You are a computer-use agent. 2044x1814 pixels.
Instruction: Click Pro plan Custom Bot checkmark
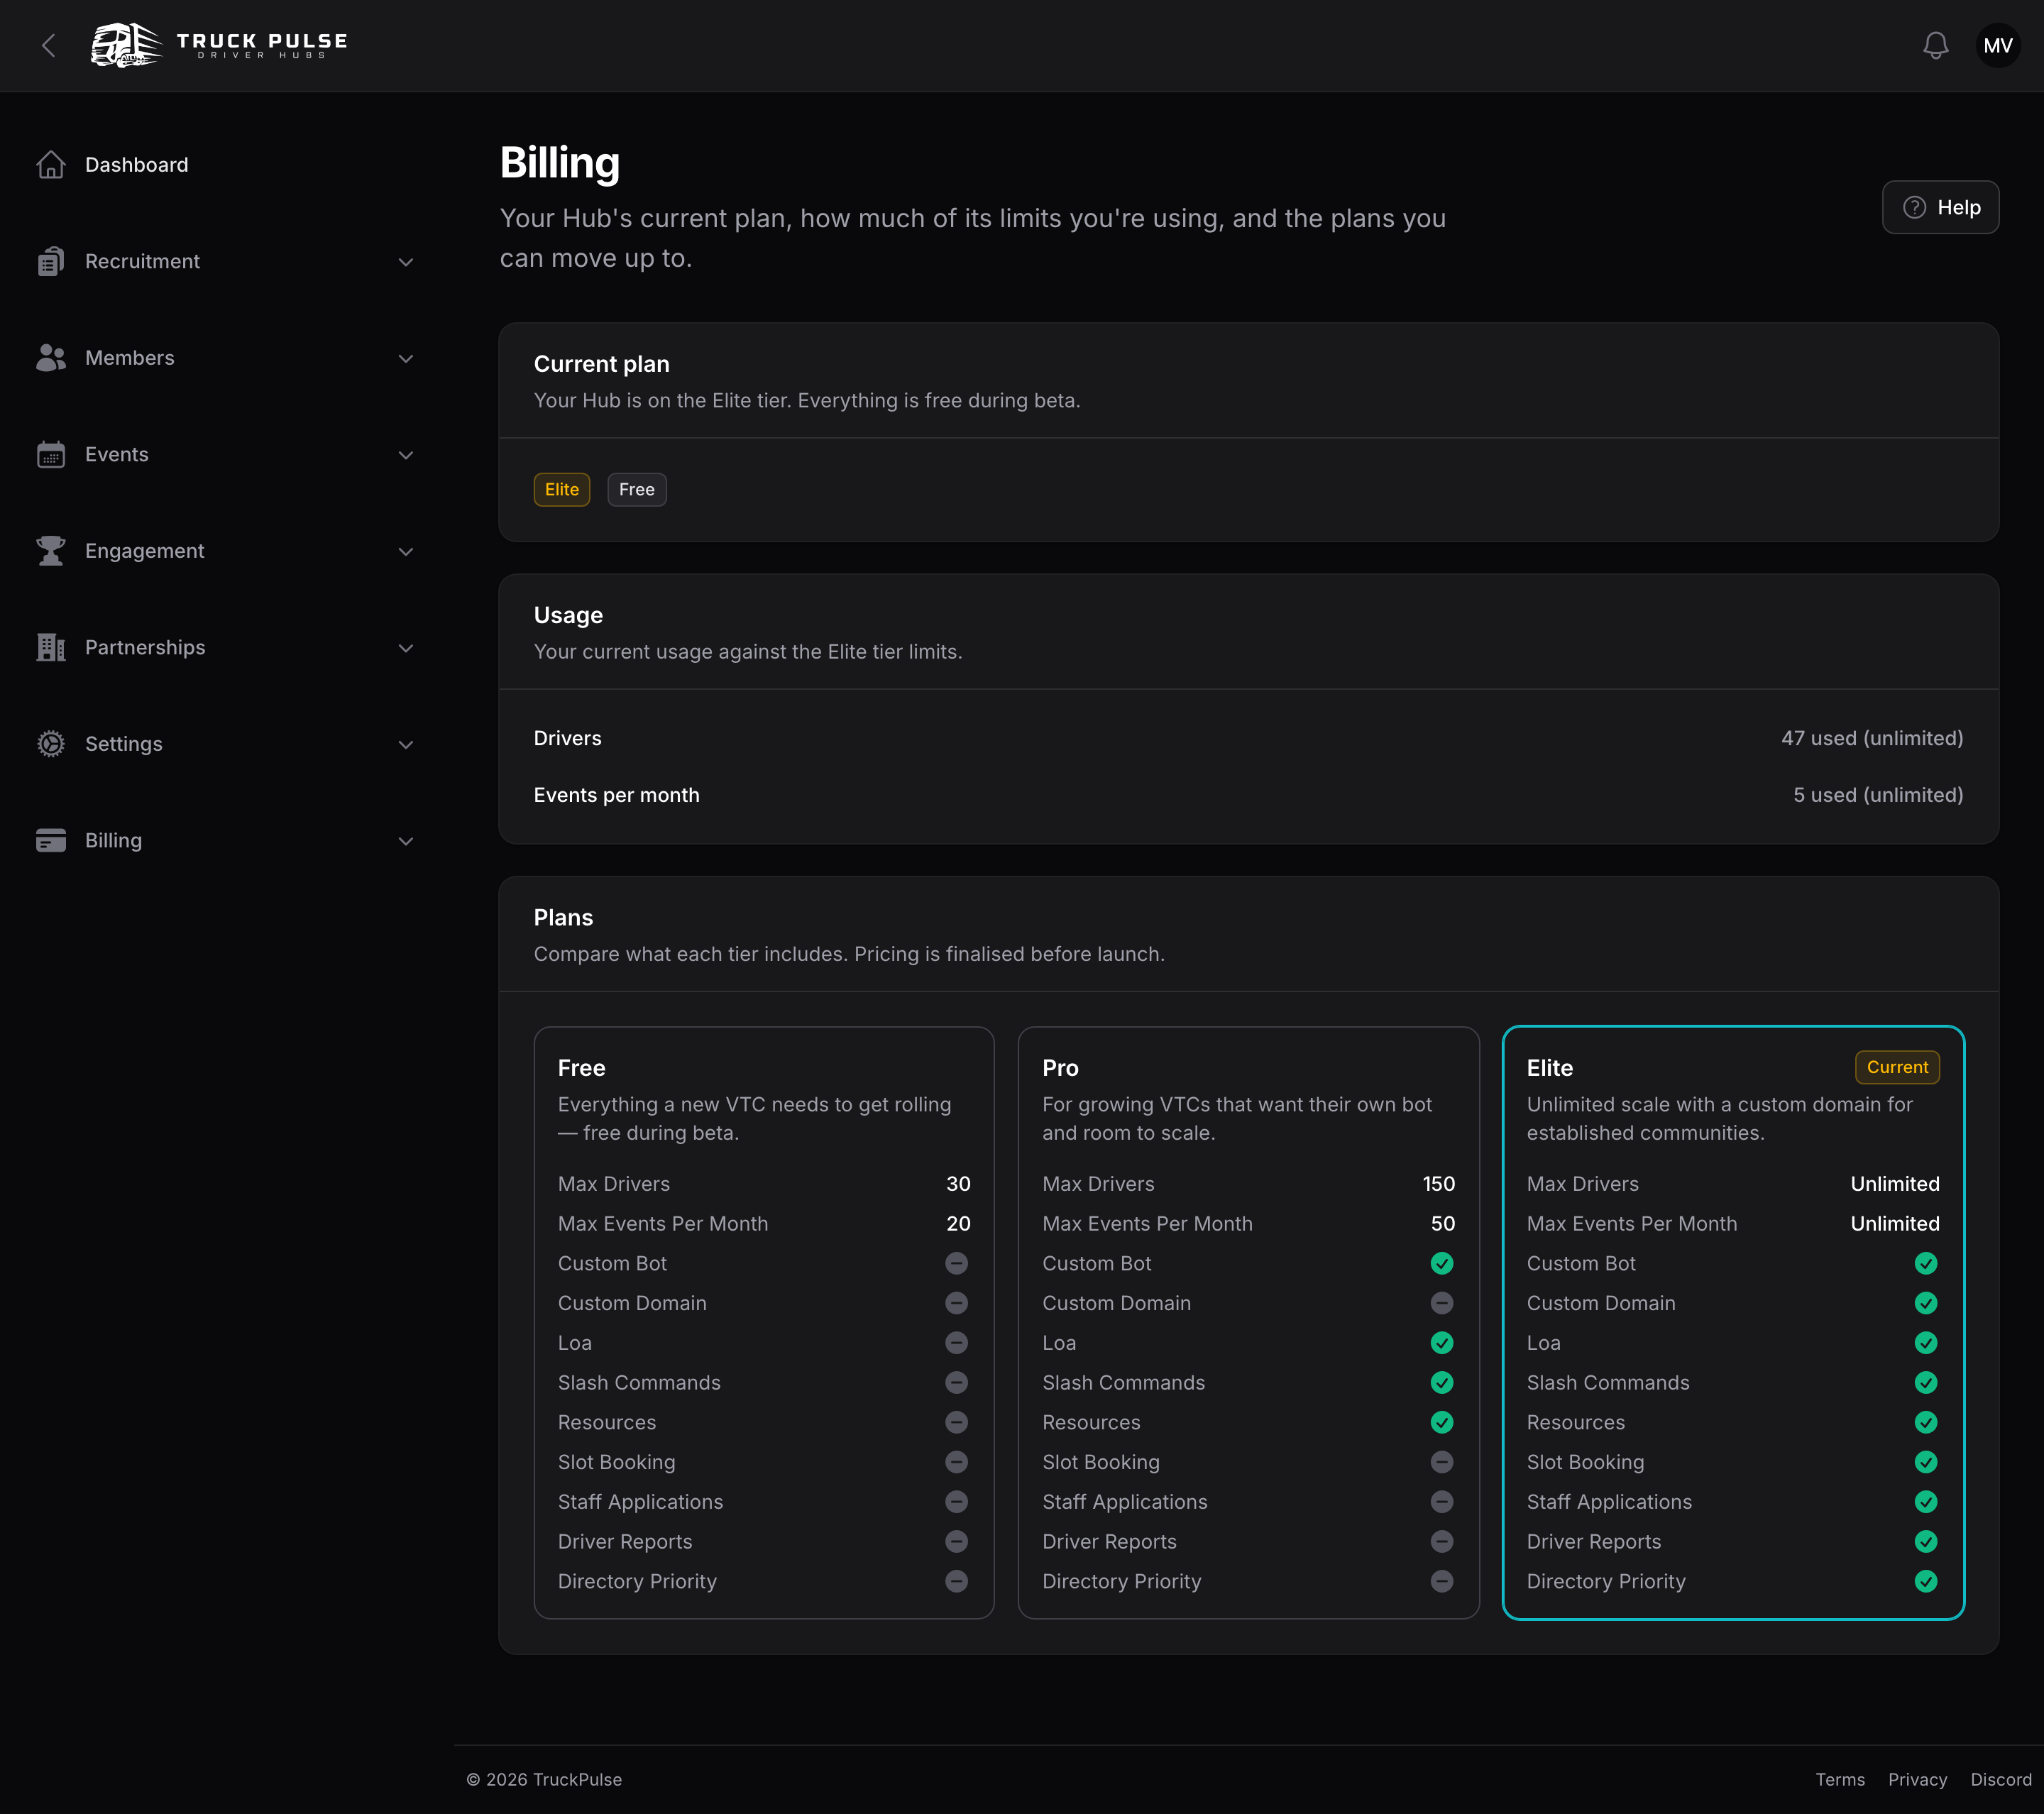(x=1441, y=1263)
